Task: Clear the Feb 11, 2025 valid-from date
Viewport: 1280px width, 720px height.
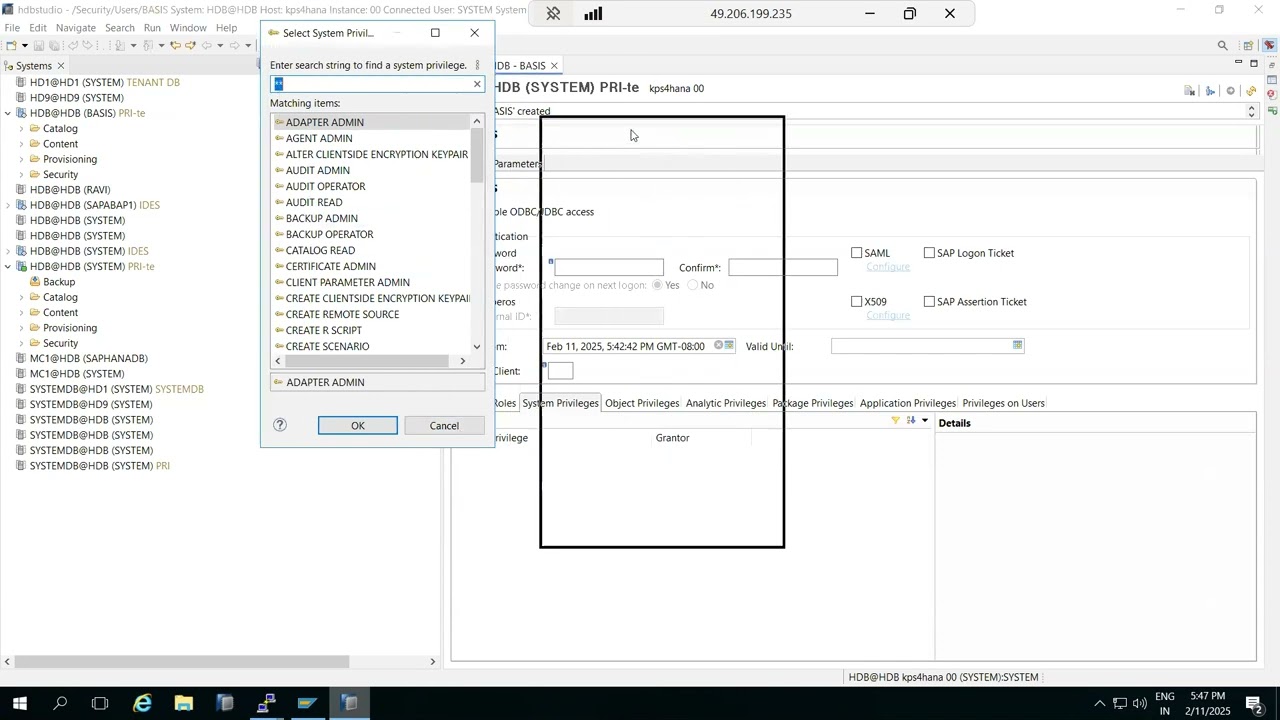Action: 718,346
